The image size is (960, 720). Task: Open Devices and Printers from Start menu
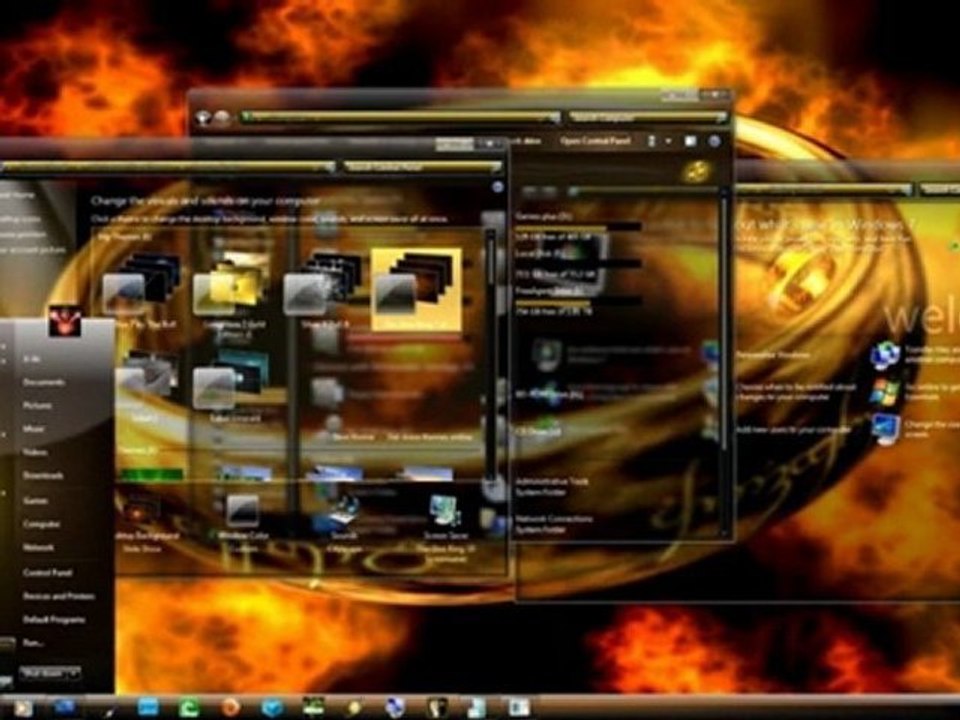pyautogui.click(x=59, y=596)
